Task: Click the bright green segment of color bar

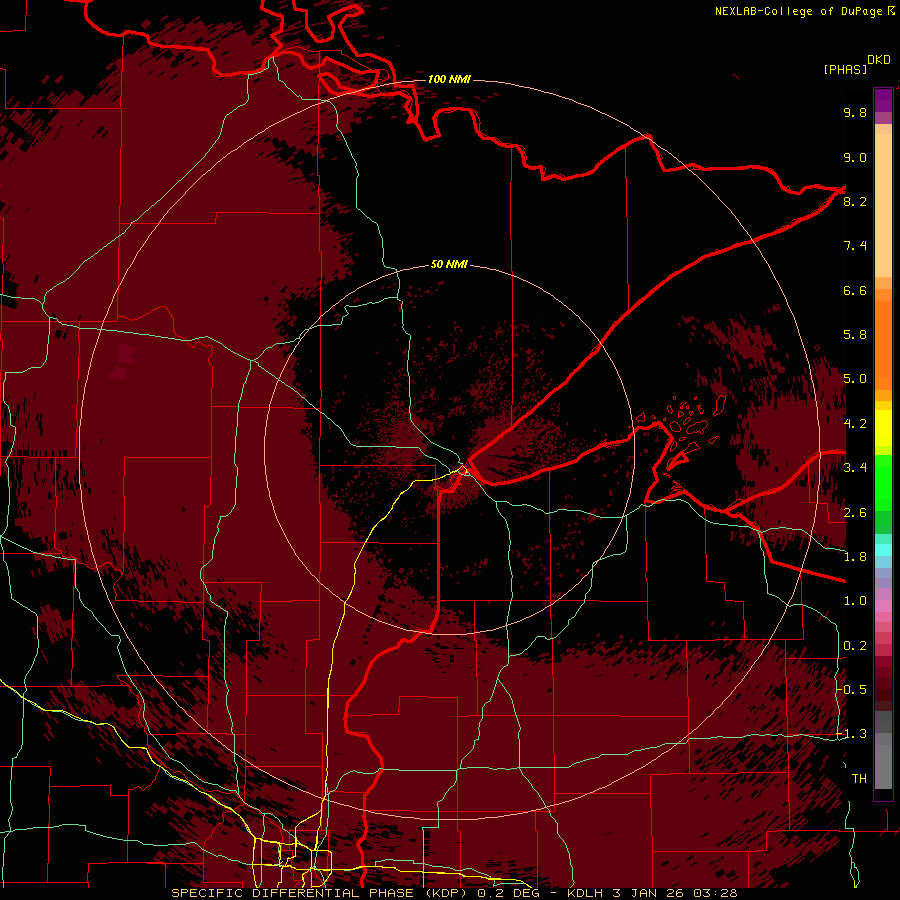Action: click(x=883, y=481)
